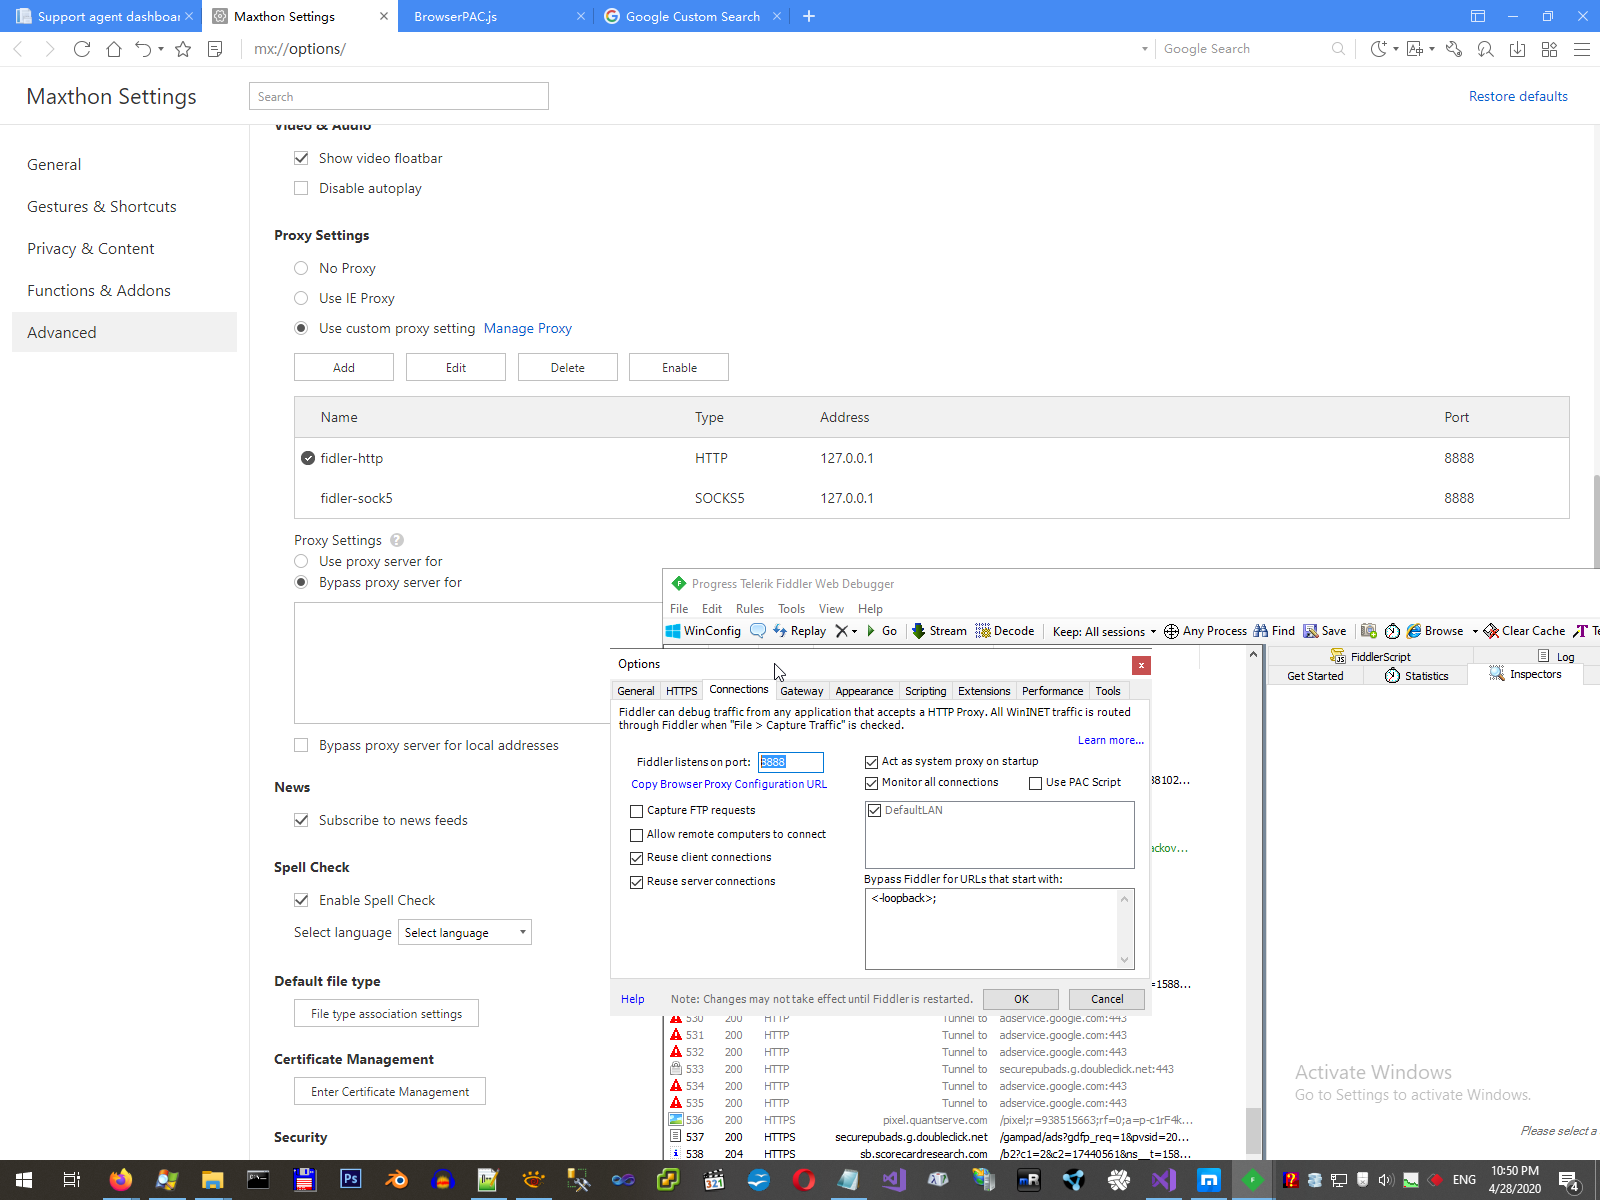
Task: Bookmark this page with the star icon
Action: [x=183, y=49]
